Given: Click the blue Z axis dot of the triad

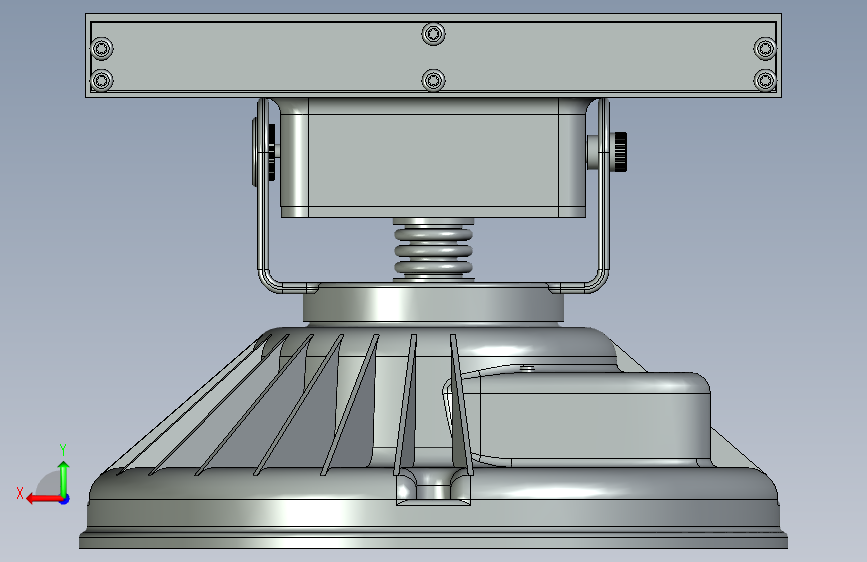Looking at the screenshot, I should (x=65, y=499).
